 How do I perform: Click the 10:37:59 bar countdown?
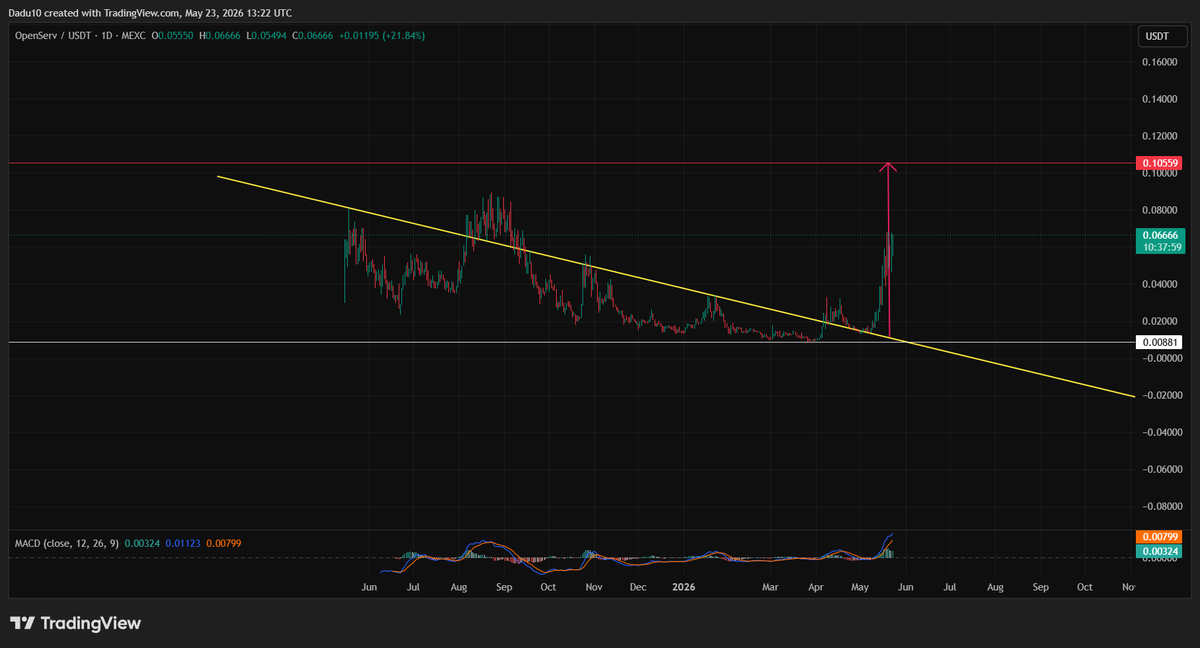pyautogui.click(x=1160, y=246)
